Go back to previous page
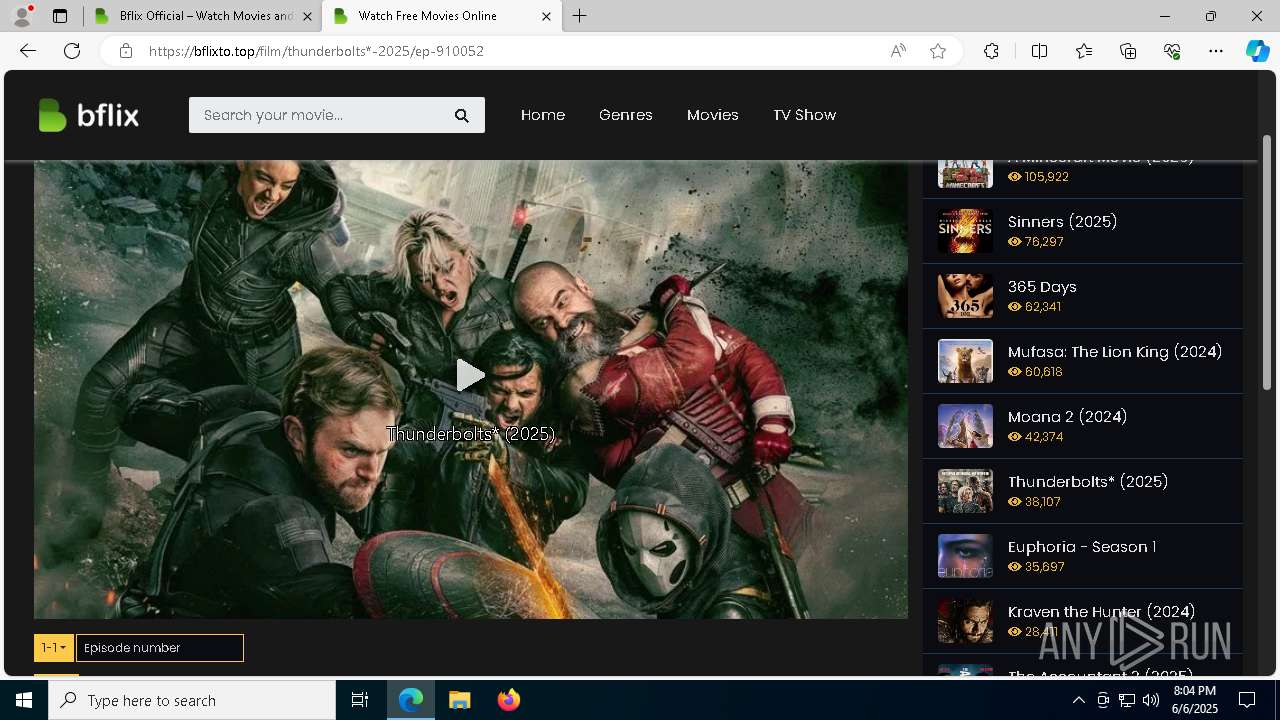 (28, 51)
